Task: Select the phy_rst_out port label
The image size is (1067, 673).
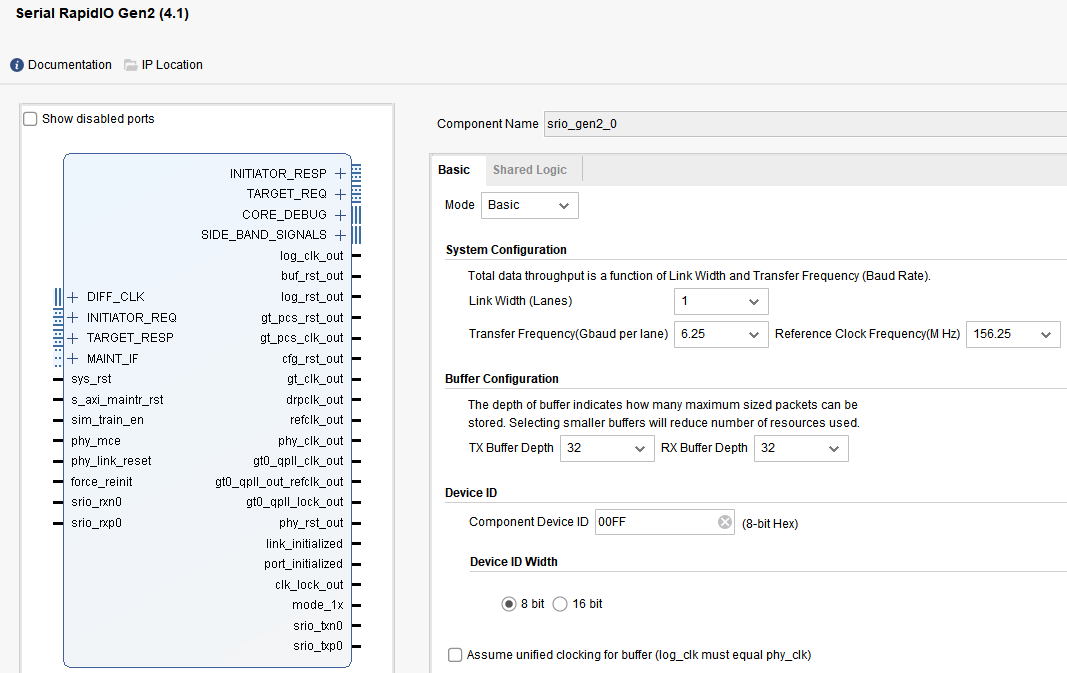Action: tap(311, 523)
